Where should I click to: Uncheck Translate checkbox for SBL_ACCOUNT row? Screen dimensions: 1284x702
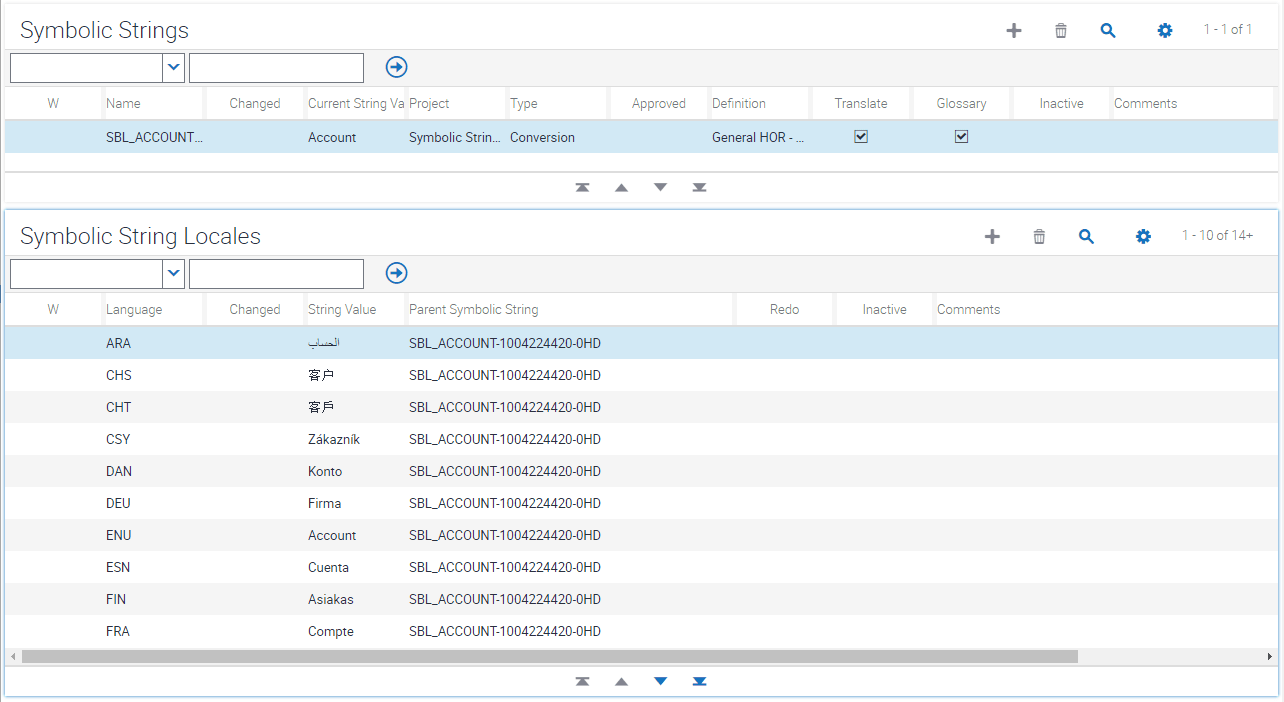point(861,137)
